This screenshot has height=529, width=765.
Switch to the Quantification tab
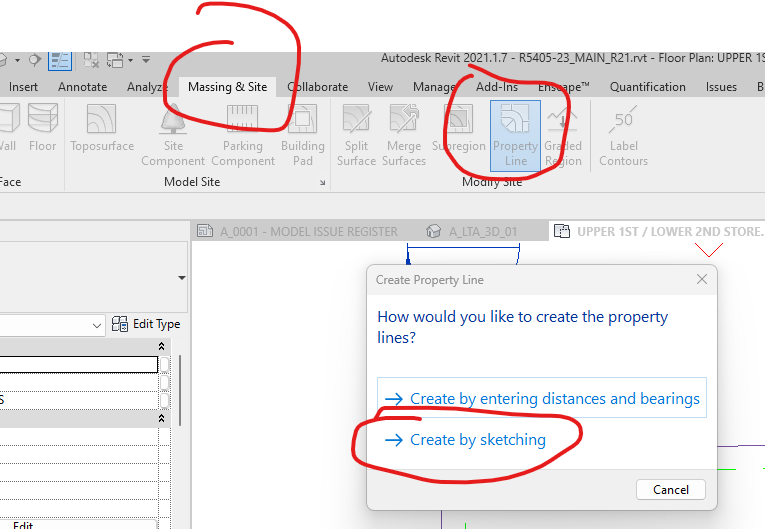point(647,87)
